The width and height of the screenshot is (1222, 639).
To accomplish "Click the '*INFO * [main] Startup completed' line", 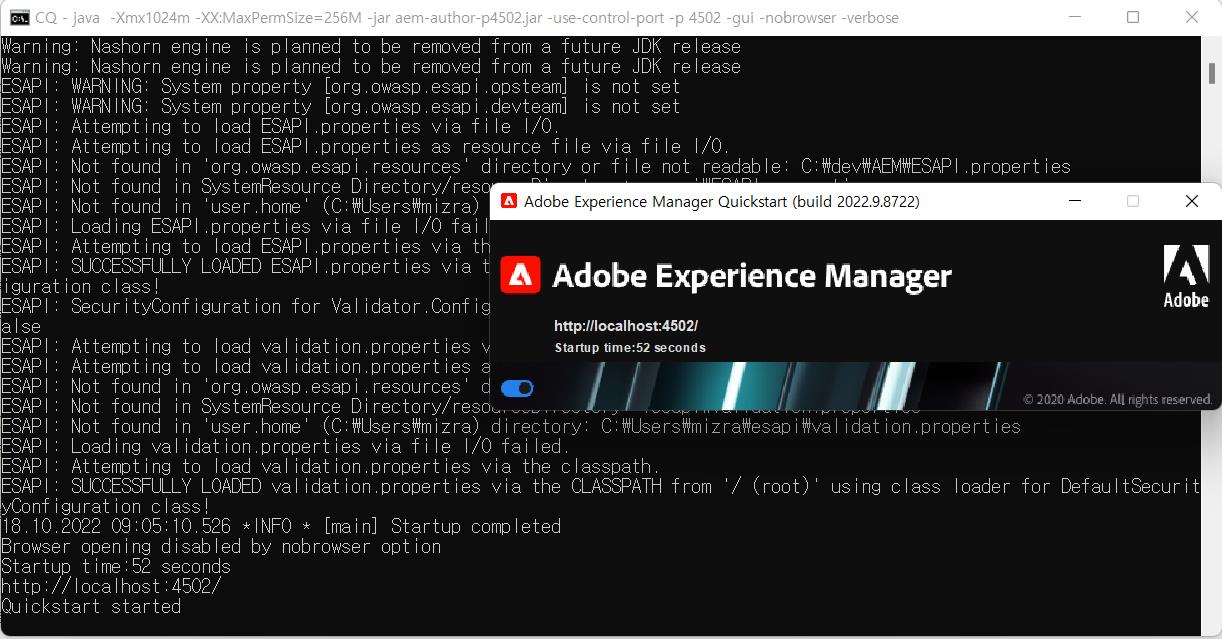I will [x=281, y=526].
